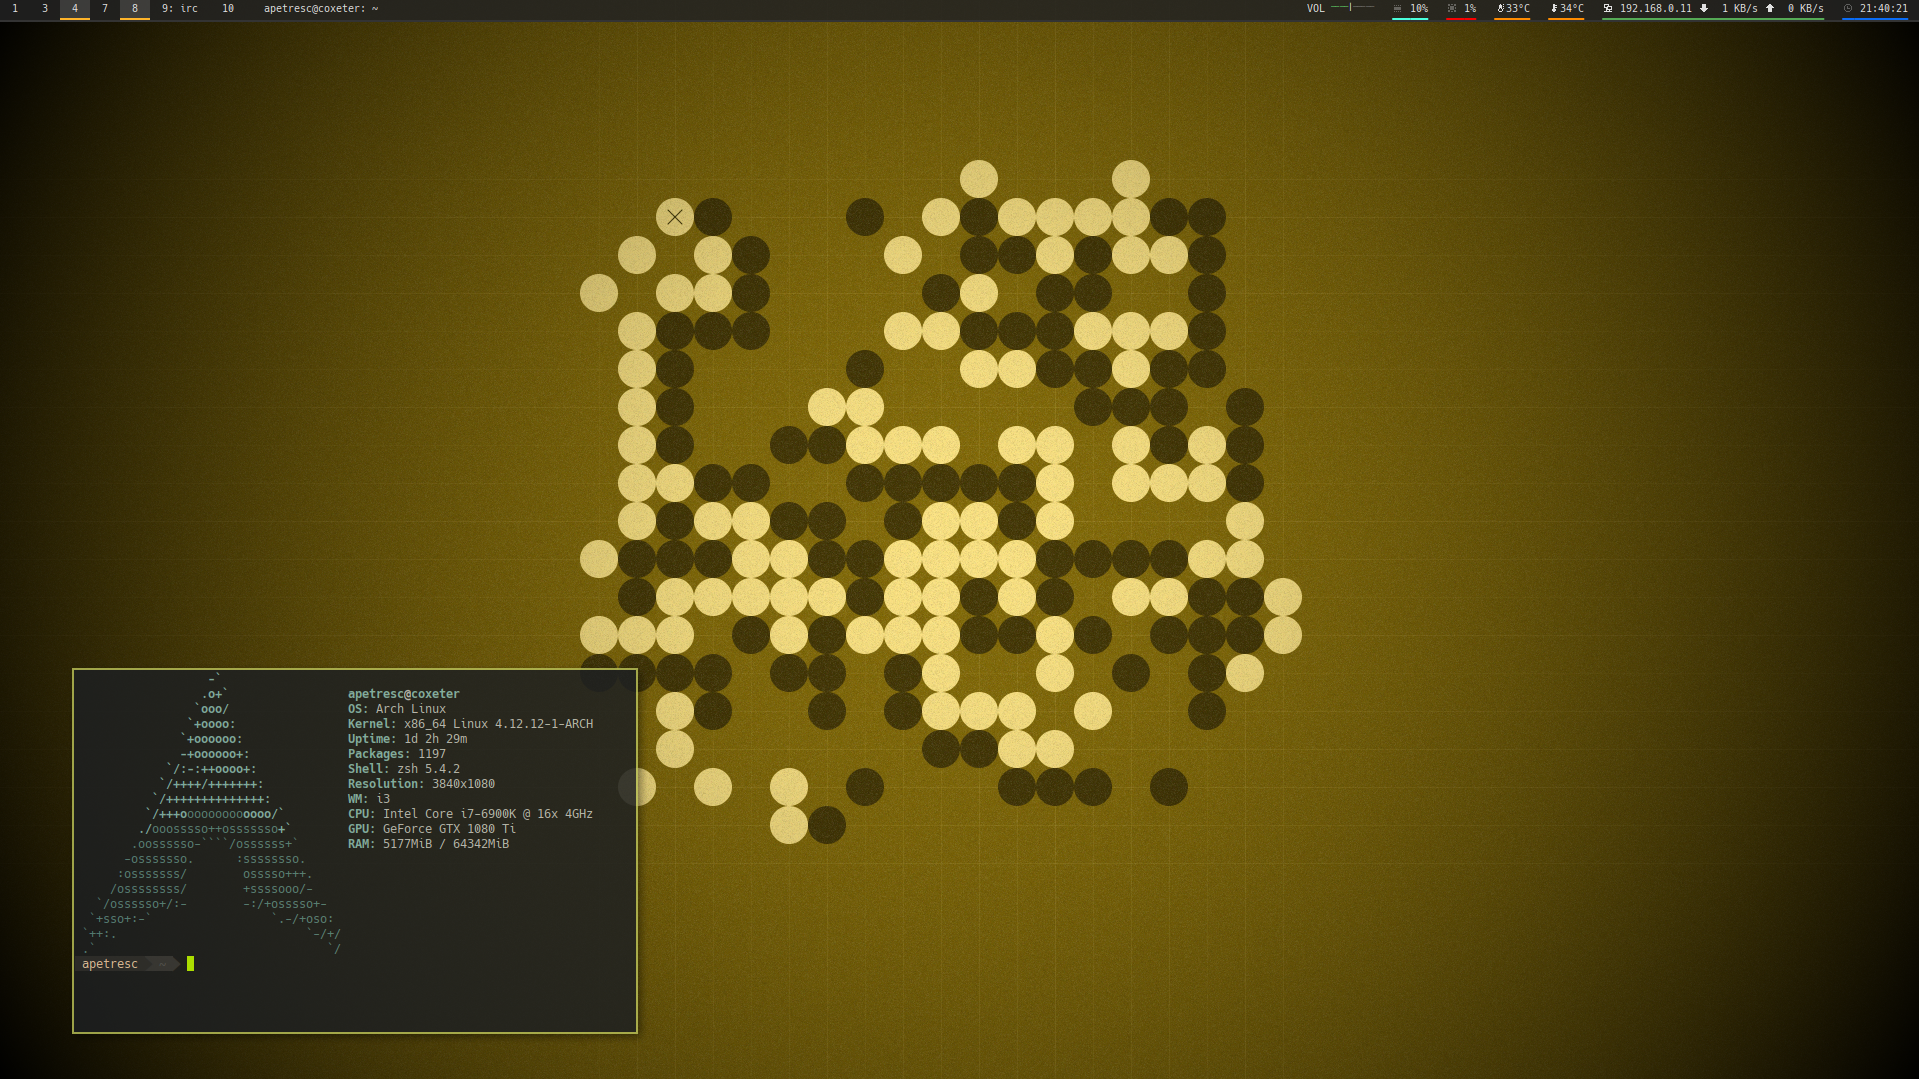Click the WM: i3 line
The width and height of the screenshot is (1919, 1079).
(x=369, y=799)
